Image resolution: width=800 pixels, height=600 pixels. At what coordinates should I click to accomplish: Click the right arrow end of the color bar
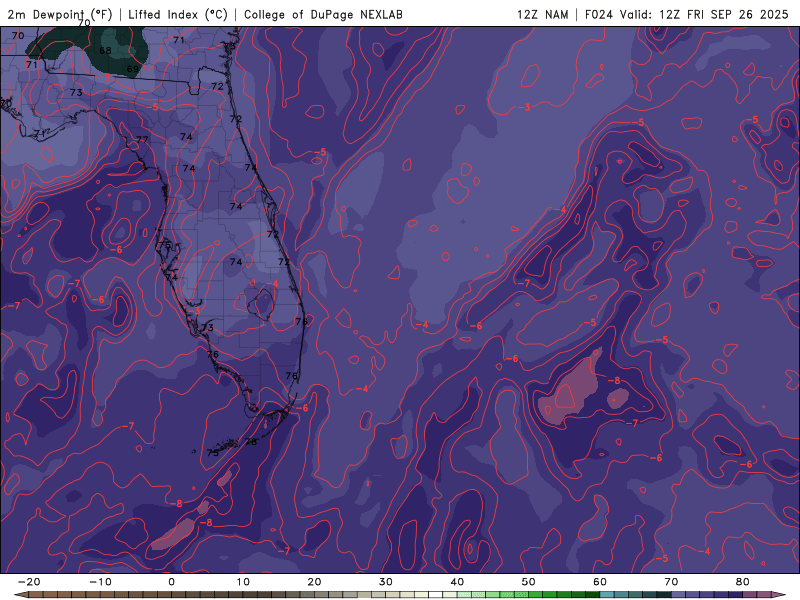pos(780,594)
